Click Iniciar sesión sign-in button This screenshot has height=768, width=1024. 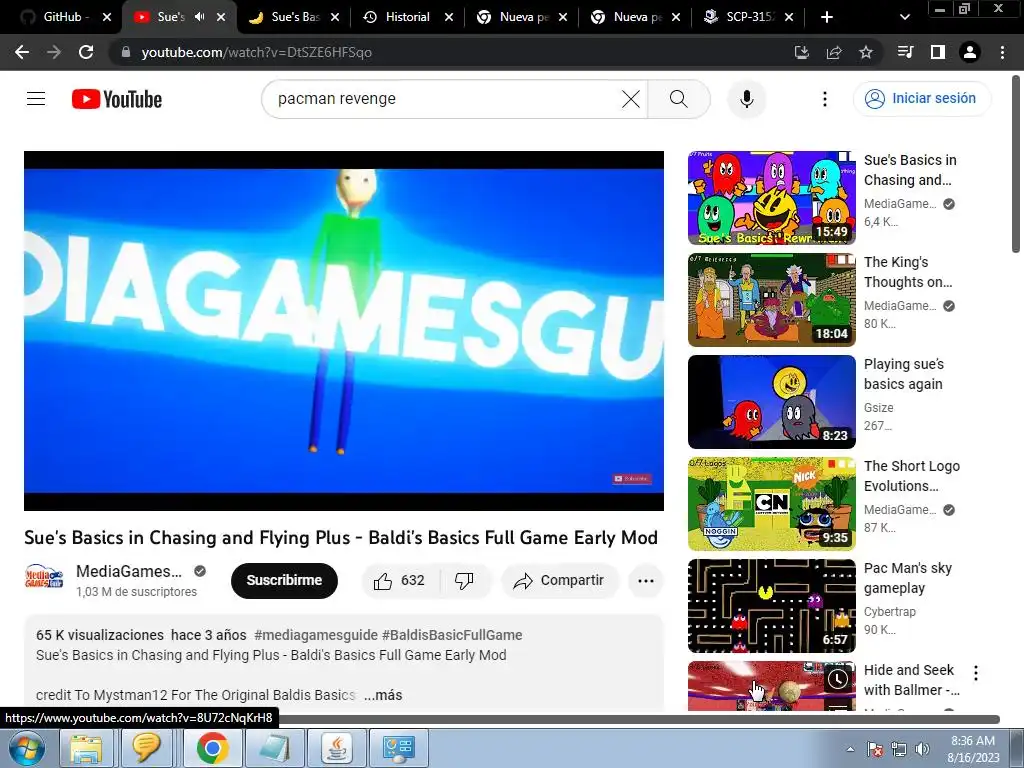pos(922,99)
